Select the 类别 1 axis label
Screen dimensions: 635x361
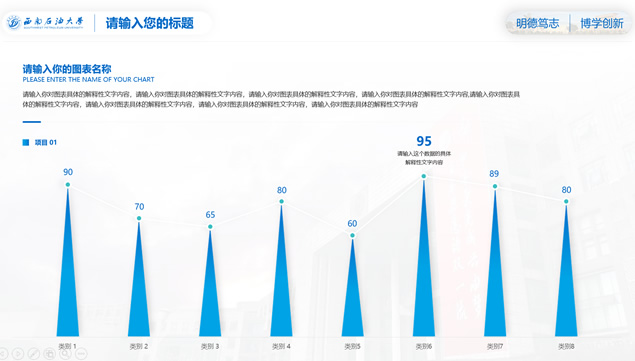tap(67, 346)
